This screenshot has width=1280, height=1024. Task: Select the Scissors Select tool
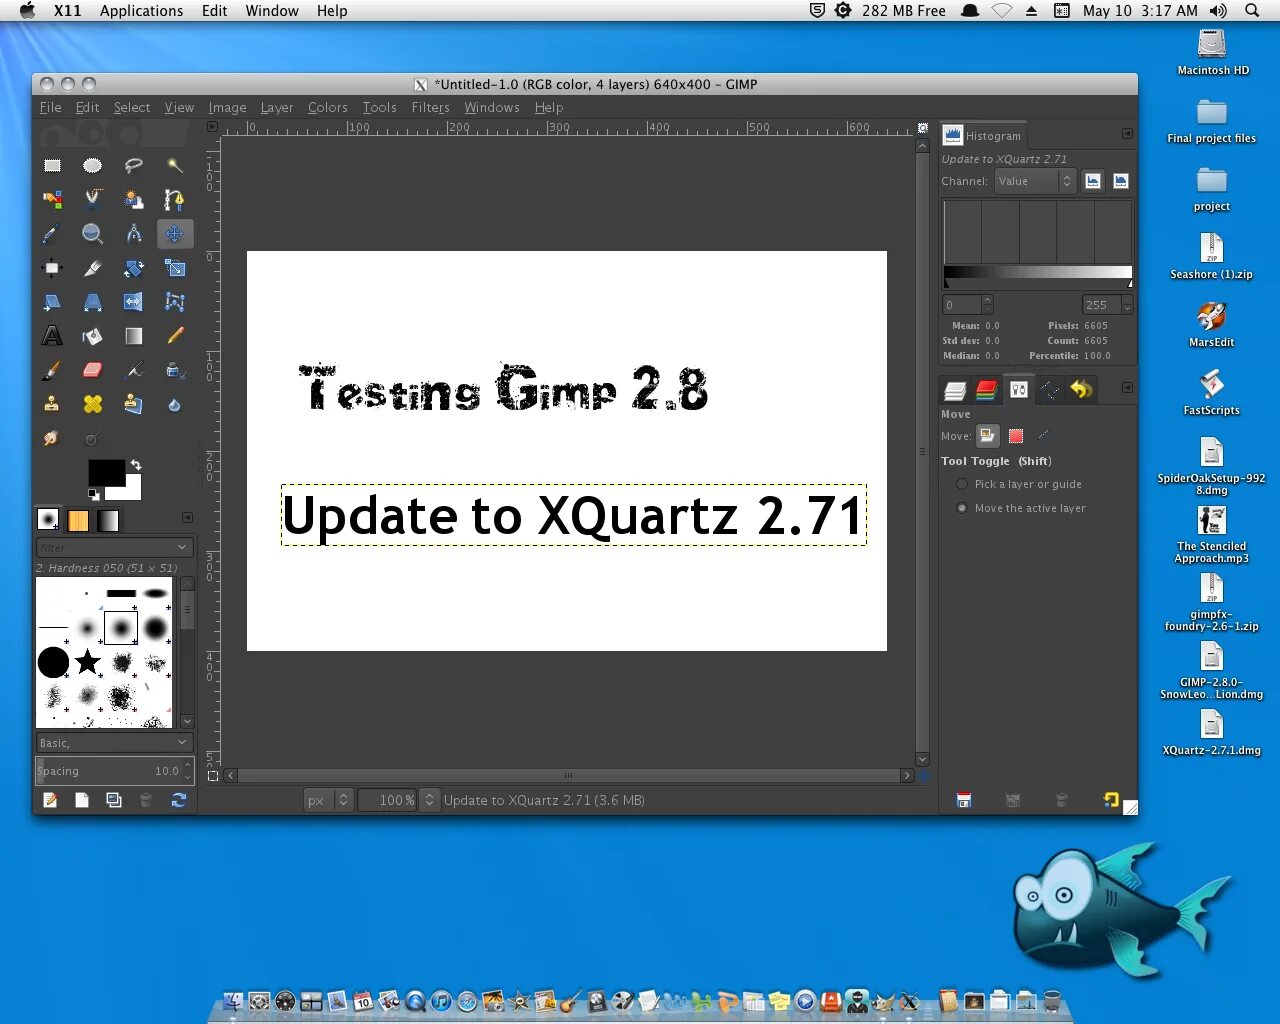click(x=93, y=199)
